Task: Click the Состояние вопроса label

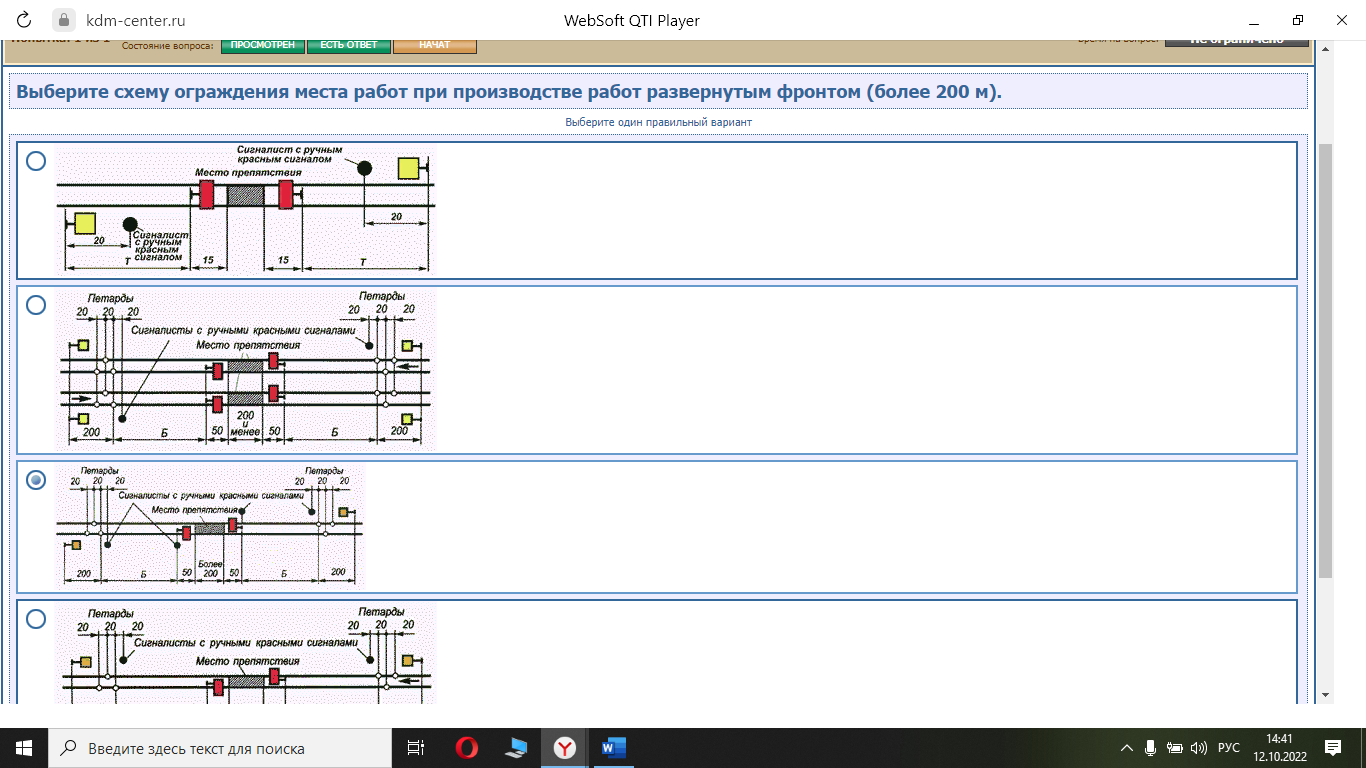Action: pos(168,46)
